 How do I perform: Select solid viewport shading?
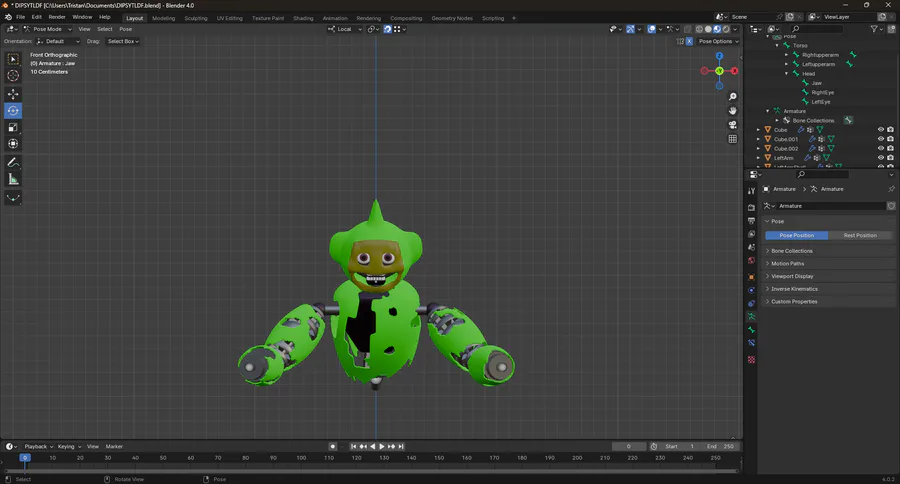tap(708, 29)
